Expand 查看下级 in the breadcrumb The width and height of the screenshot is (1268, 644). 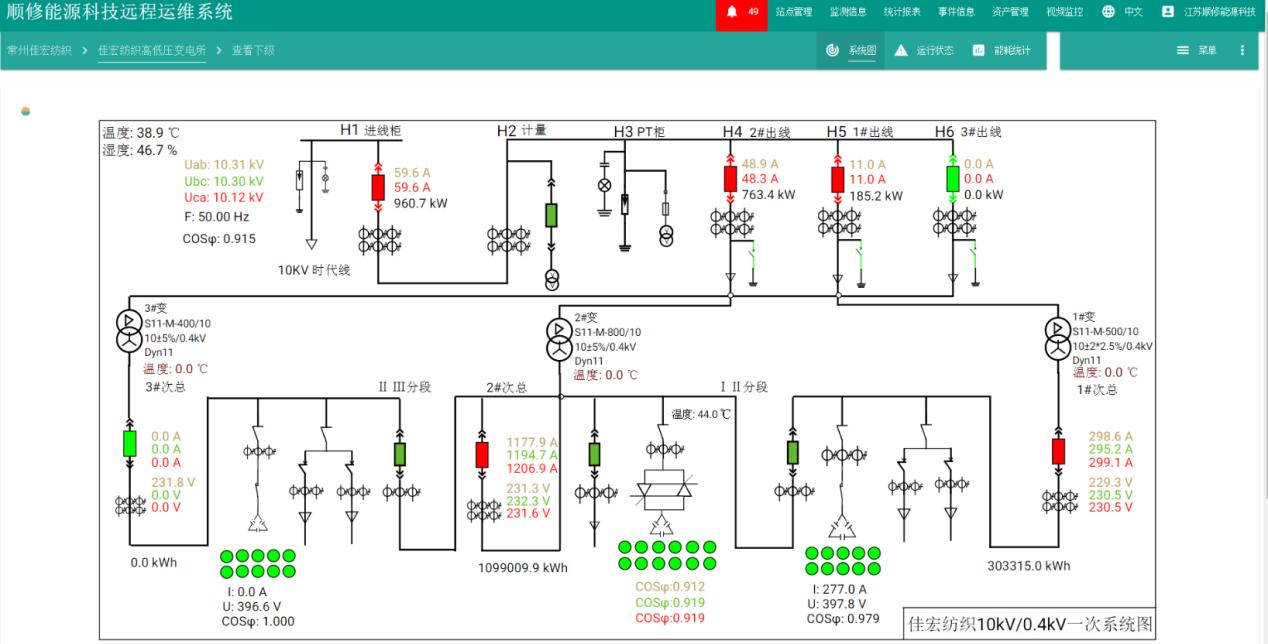(253, 50)
